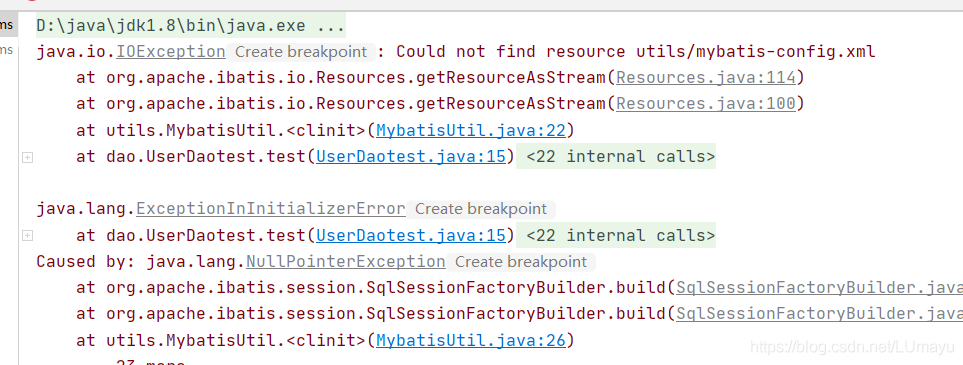Create breakpoint for NullPointerException
The width and height of the screenshot is (963, 365).
521,262
